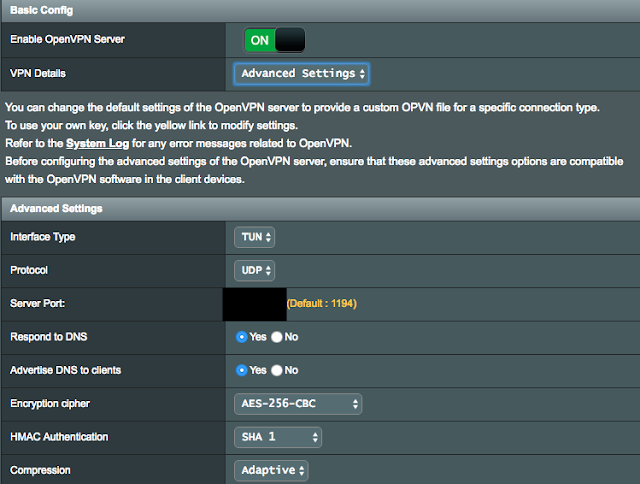Click the Basic Config section header
The image size is (640, 484).
pos(42,9)
